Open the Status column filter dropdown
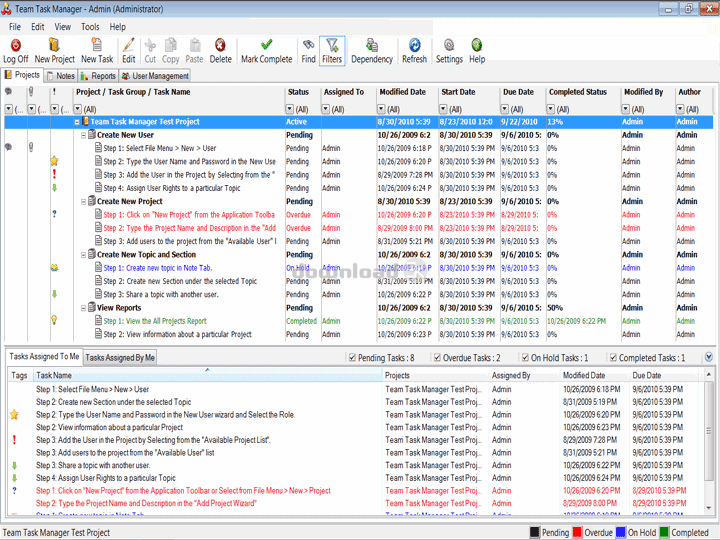 coord(289,109)
